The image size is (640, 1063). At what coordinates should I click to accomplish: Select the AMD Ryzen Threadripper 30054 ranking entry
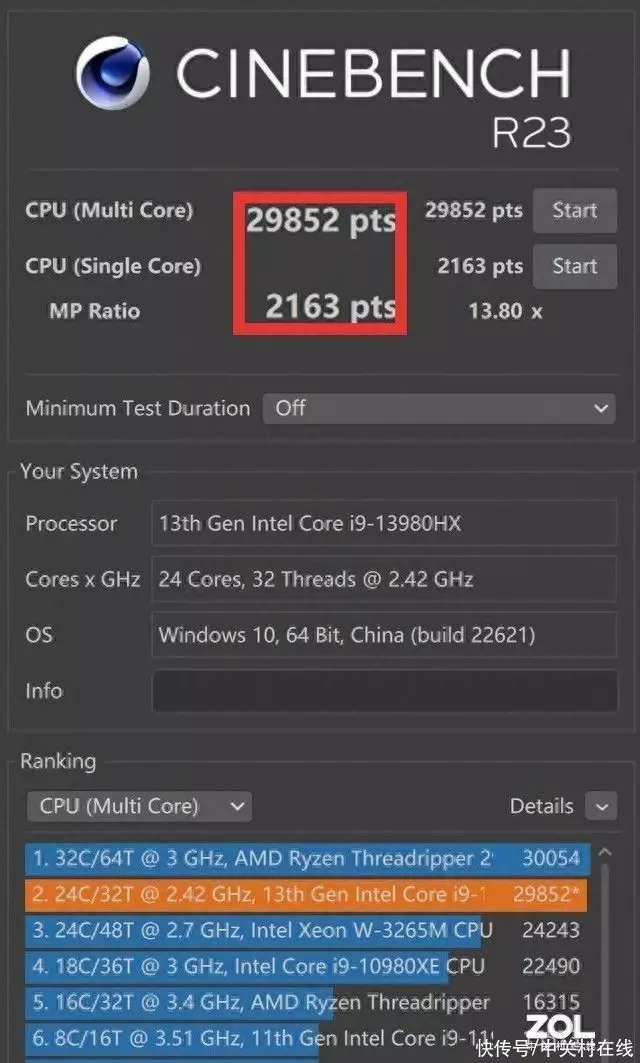(308, 859)
